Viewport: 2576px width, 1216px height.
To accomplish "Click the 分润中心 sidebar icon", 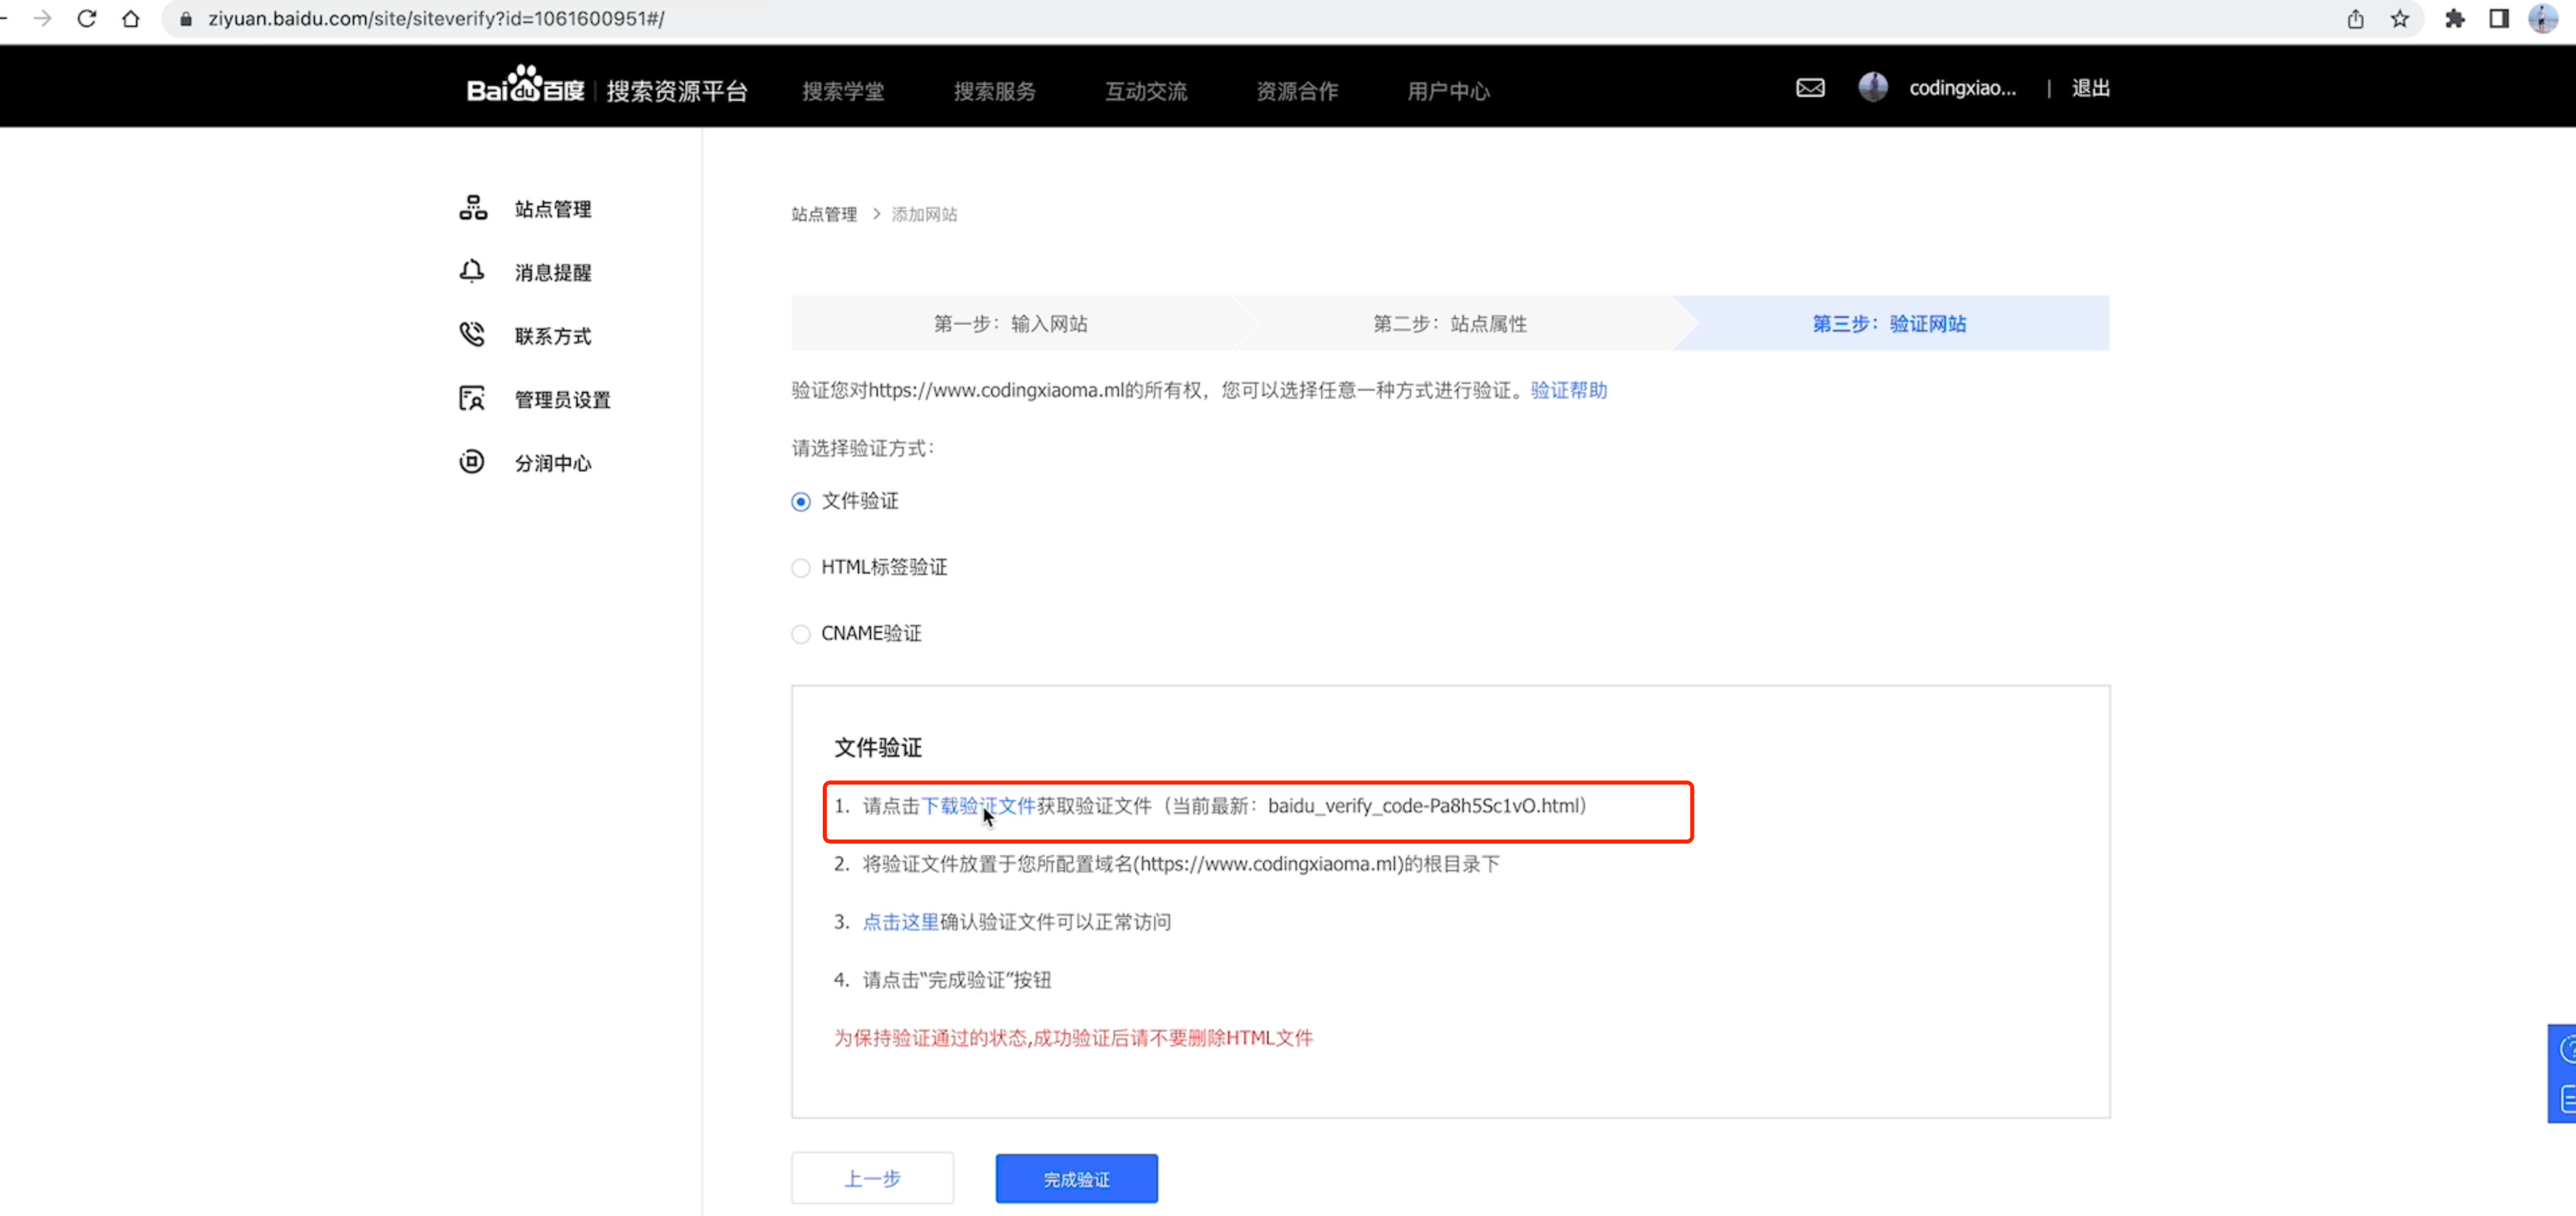I will pyautogui.click(x=472, y=461).
